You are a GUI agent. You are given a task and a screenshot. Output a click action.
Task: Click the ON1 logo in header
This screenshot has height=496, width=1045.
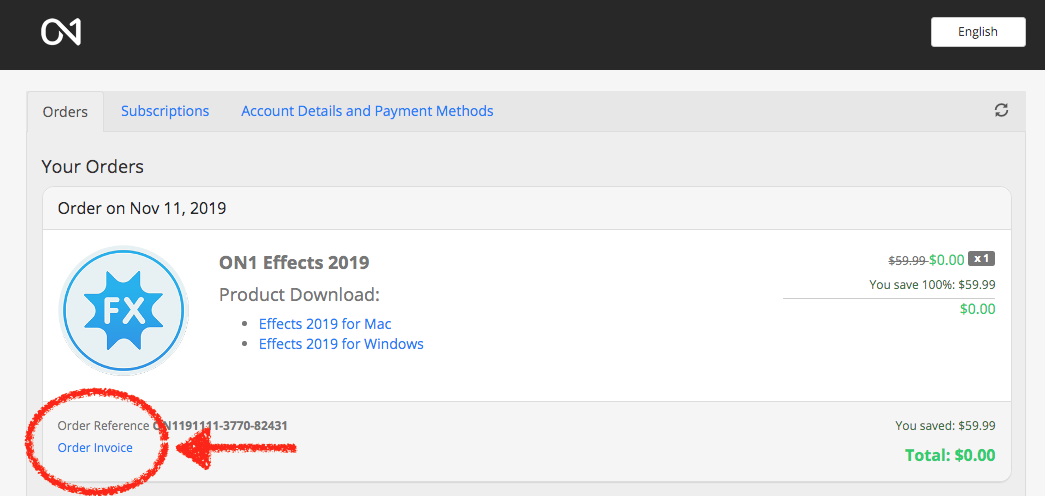pos(61,32)
